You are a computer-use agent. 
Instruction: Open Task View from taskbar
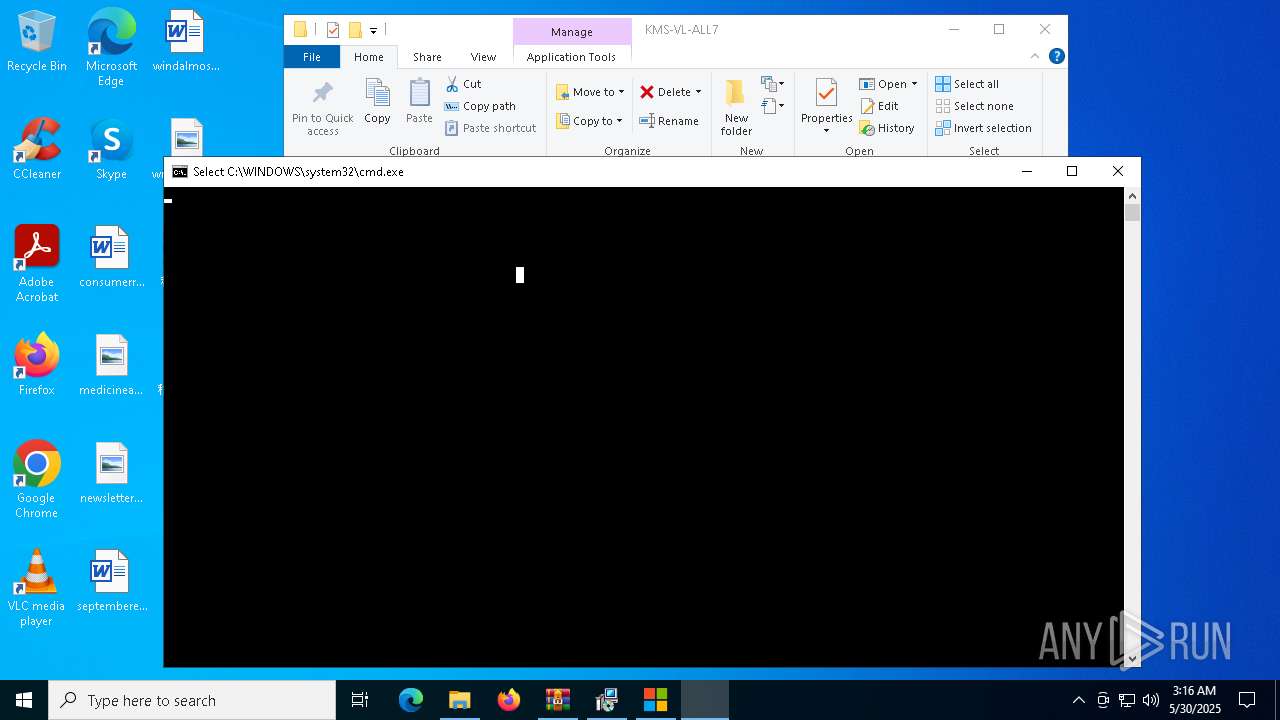[360, 700]
